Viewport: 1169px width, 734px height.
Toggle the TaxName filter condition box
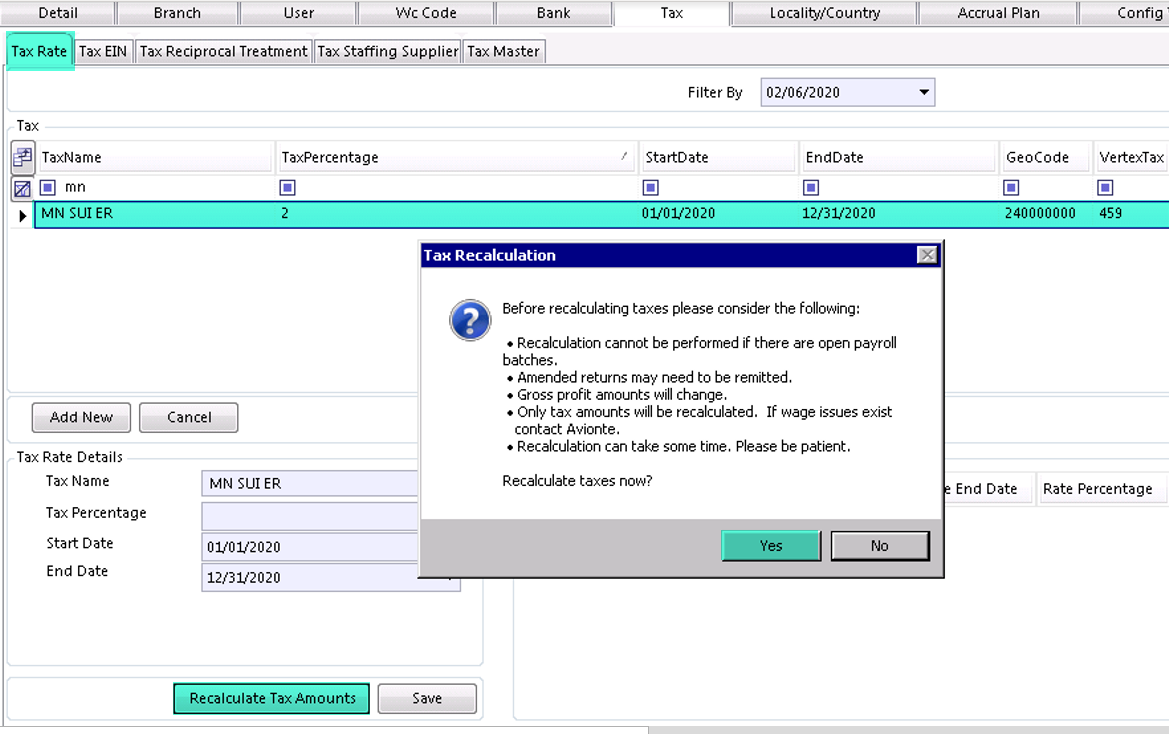pos(48,187)
